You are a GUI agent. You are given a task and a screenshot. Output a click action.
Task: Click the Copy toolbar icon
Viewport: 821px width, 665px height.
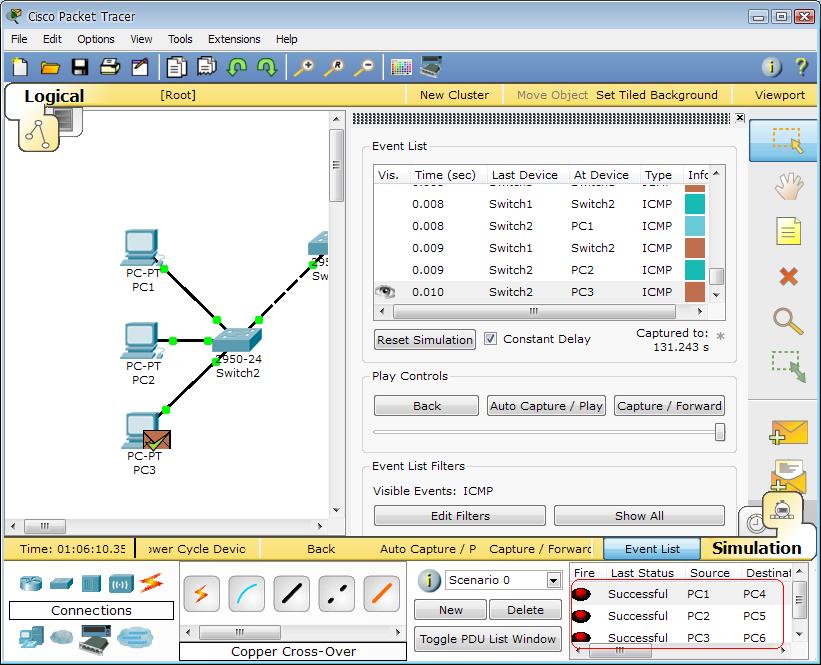click(x=176, y=68)
